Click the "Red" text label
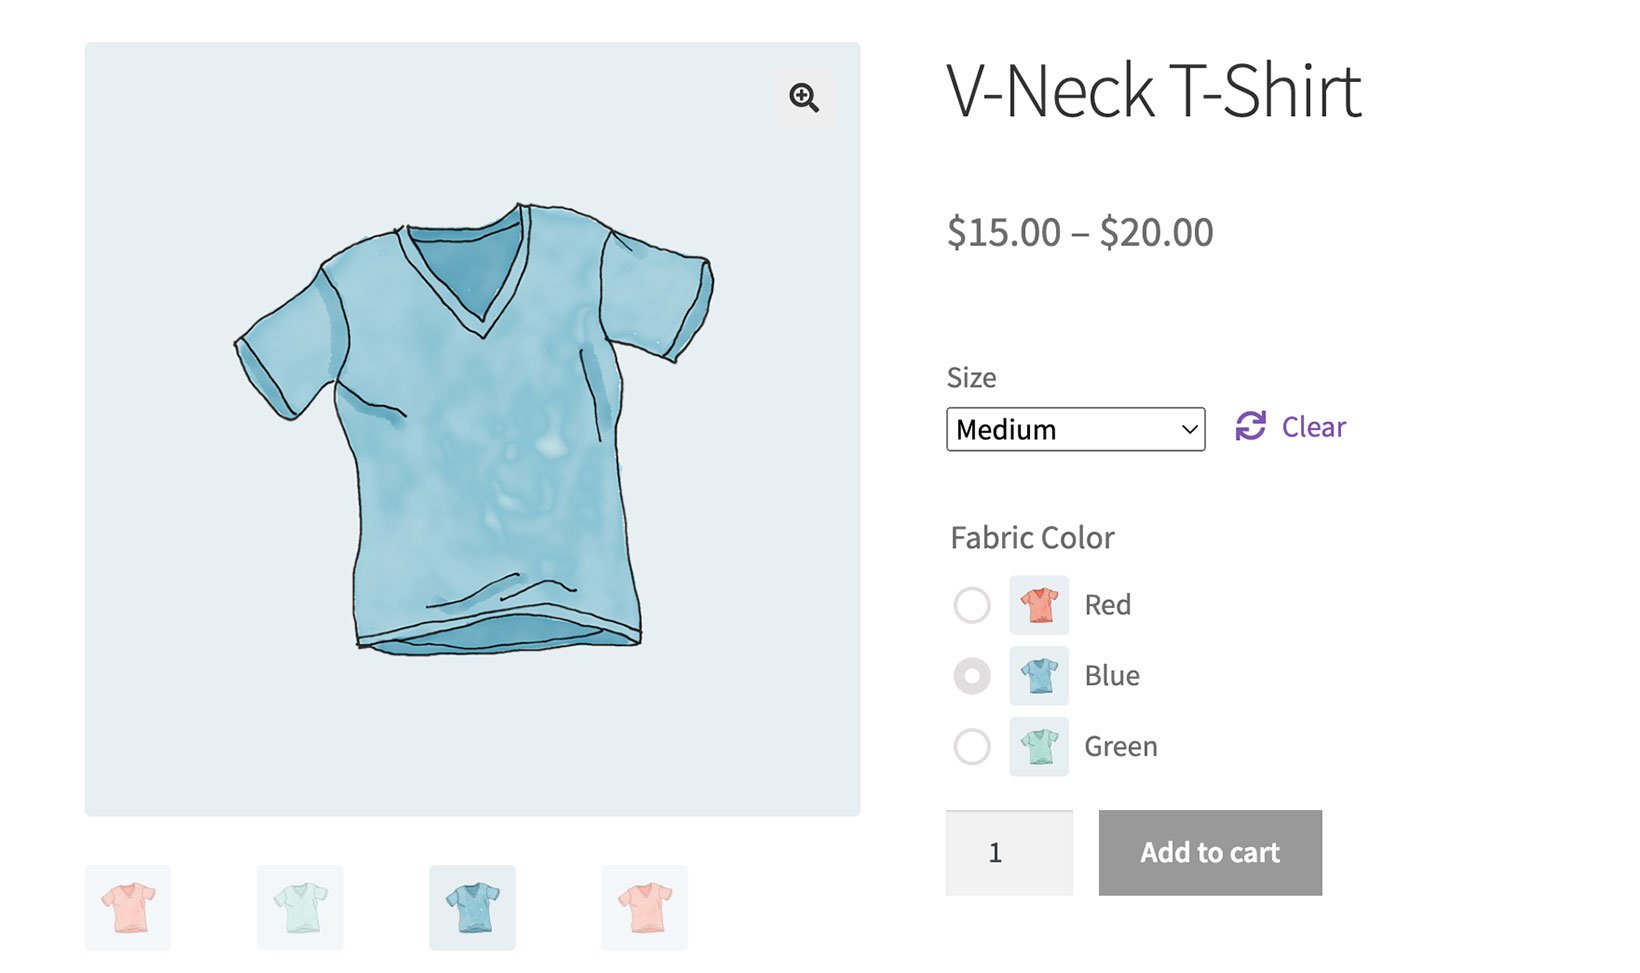The image size is (1640, 973). pyautogui.click(x=1108, y=605)
